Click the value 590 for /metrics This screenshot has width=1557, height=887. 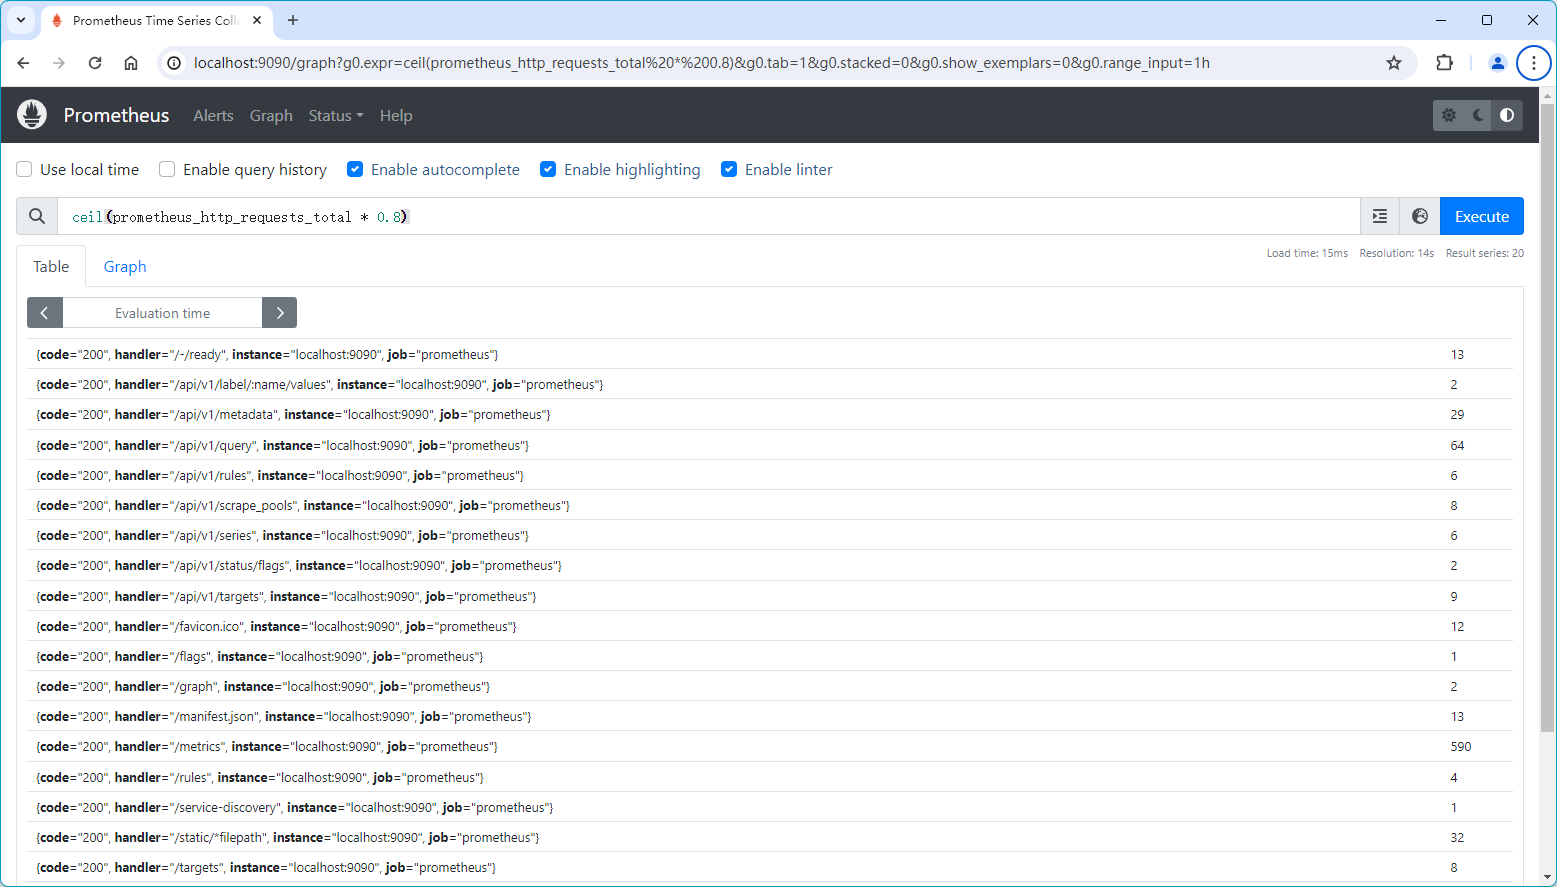tap(1461, 746)
